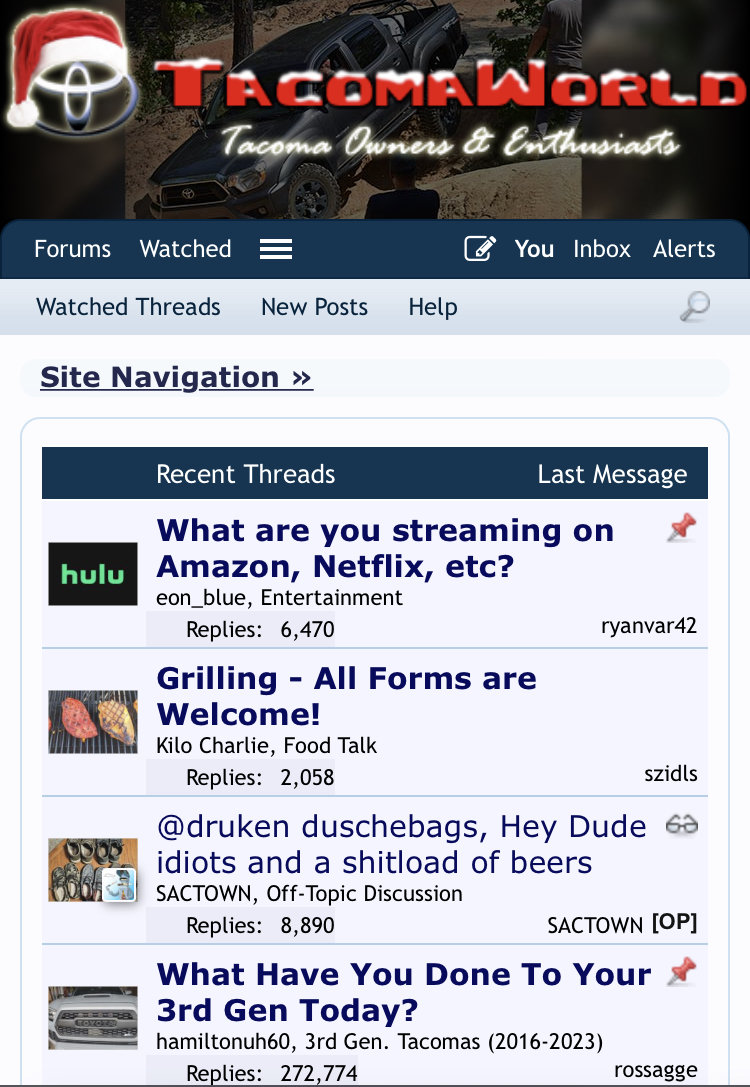
Task: Click the glasses watched icon on SACTOWN thread
Action: click(681, 824)
